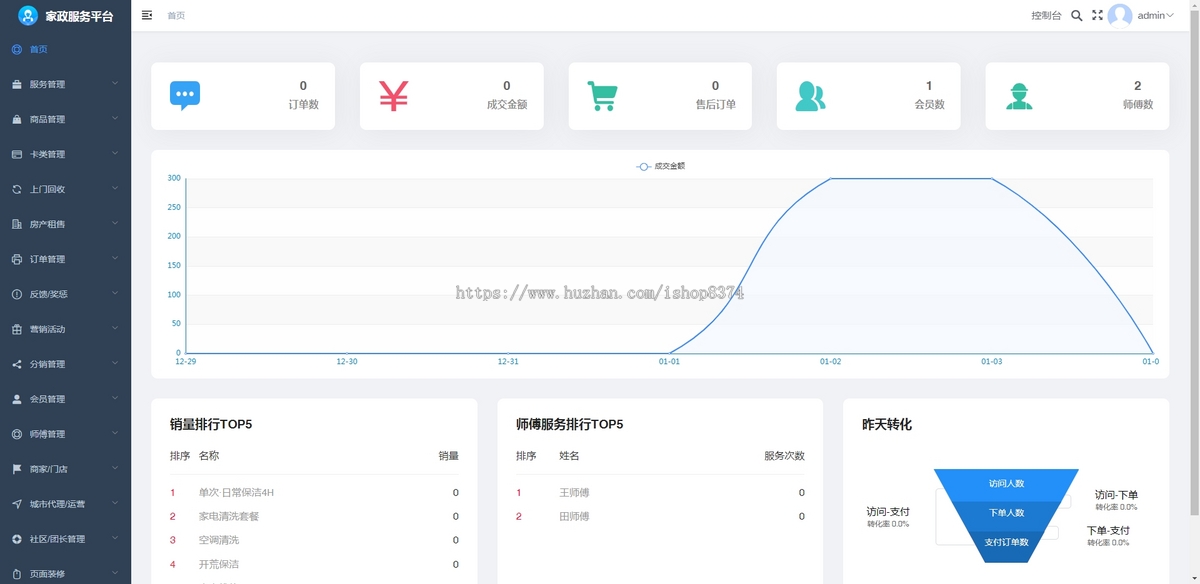1200x584 pixels.
Task: Click the green shopping cart icon
Action: click(x=602, y=95)
